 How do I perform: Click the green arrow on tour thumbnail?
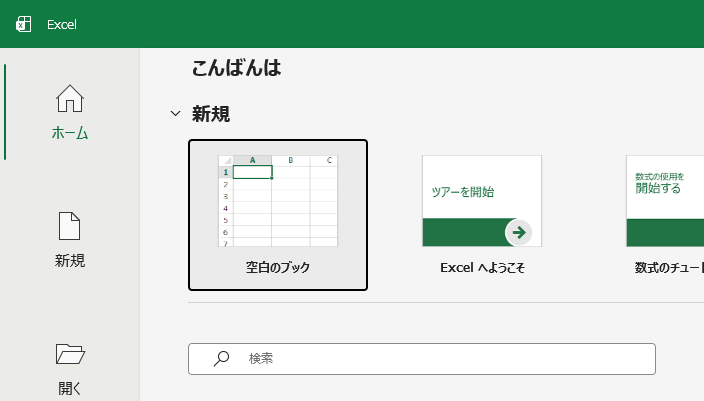pyautogui.click(x=518, y=232)
